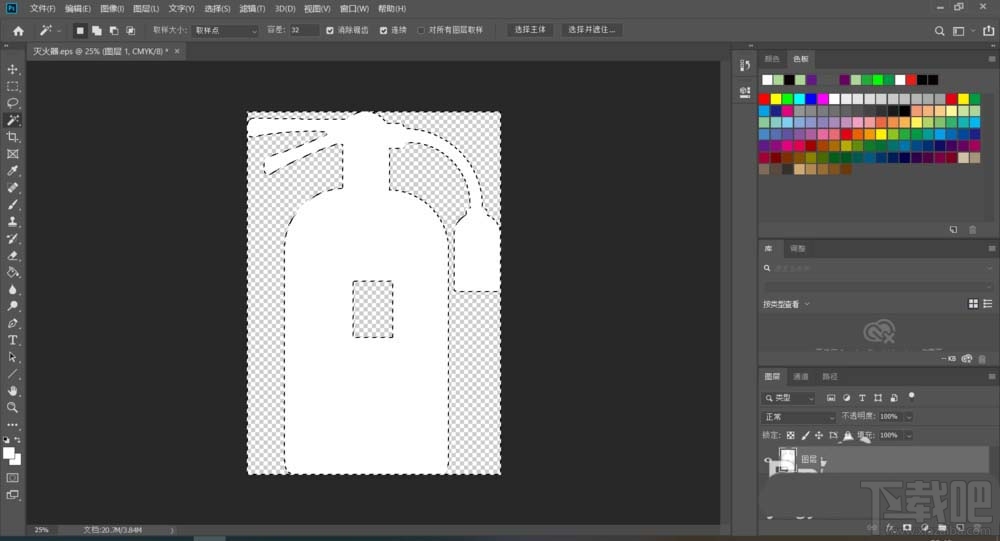Toggle lock transparent pixels
Viewport: 1000px width, 541px height.
coord(790,435)
